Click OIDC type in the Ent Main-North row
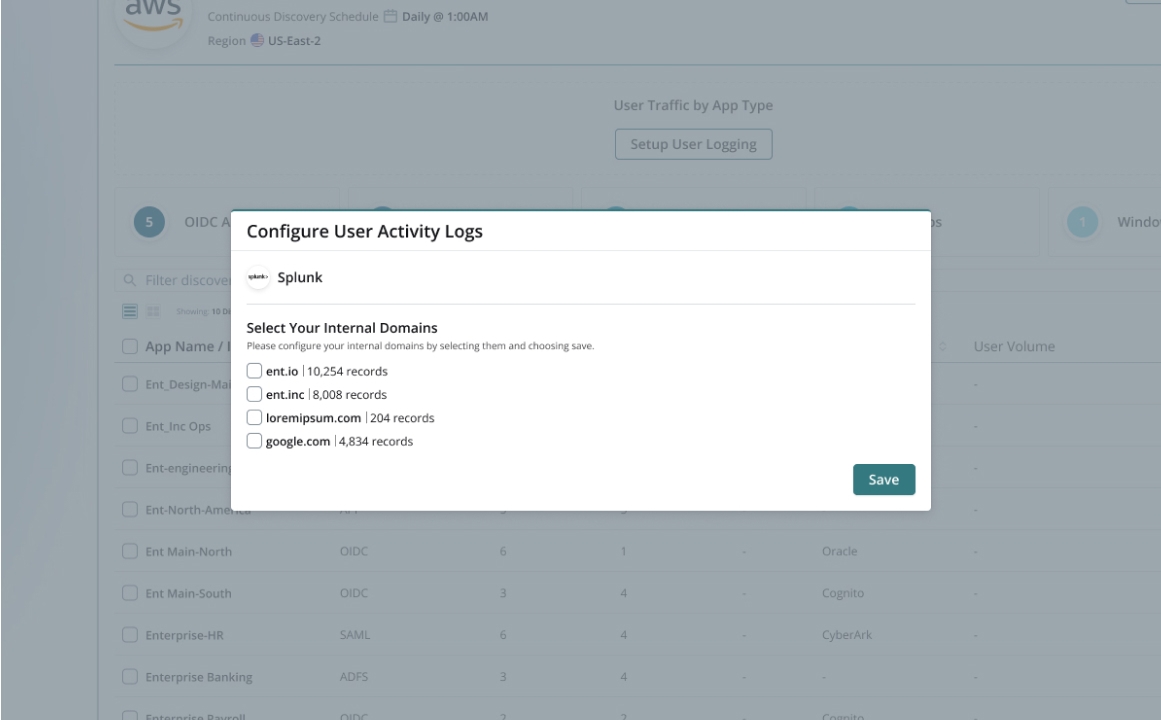This screenshot has height=720, width=1161. pyautogui.click(x=354, y=551)
